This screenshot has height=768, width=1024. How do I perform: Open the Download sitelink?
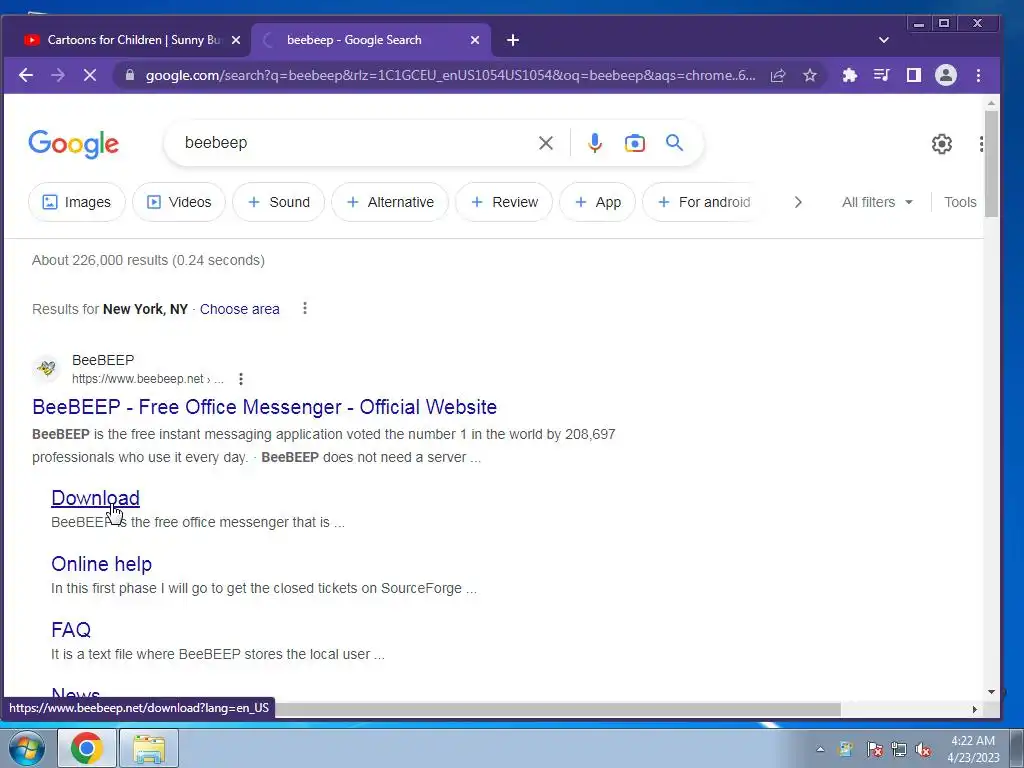pyautogui.click(x=95, y=498)
